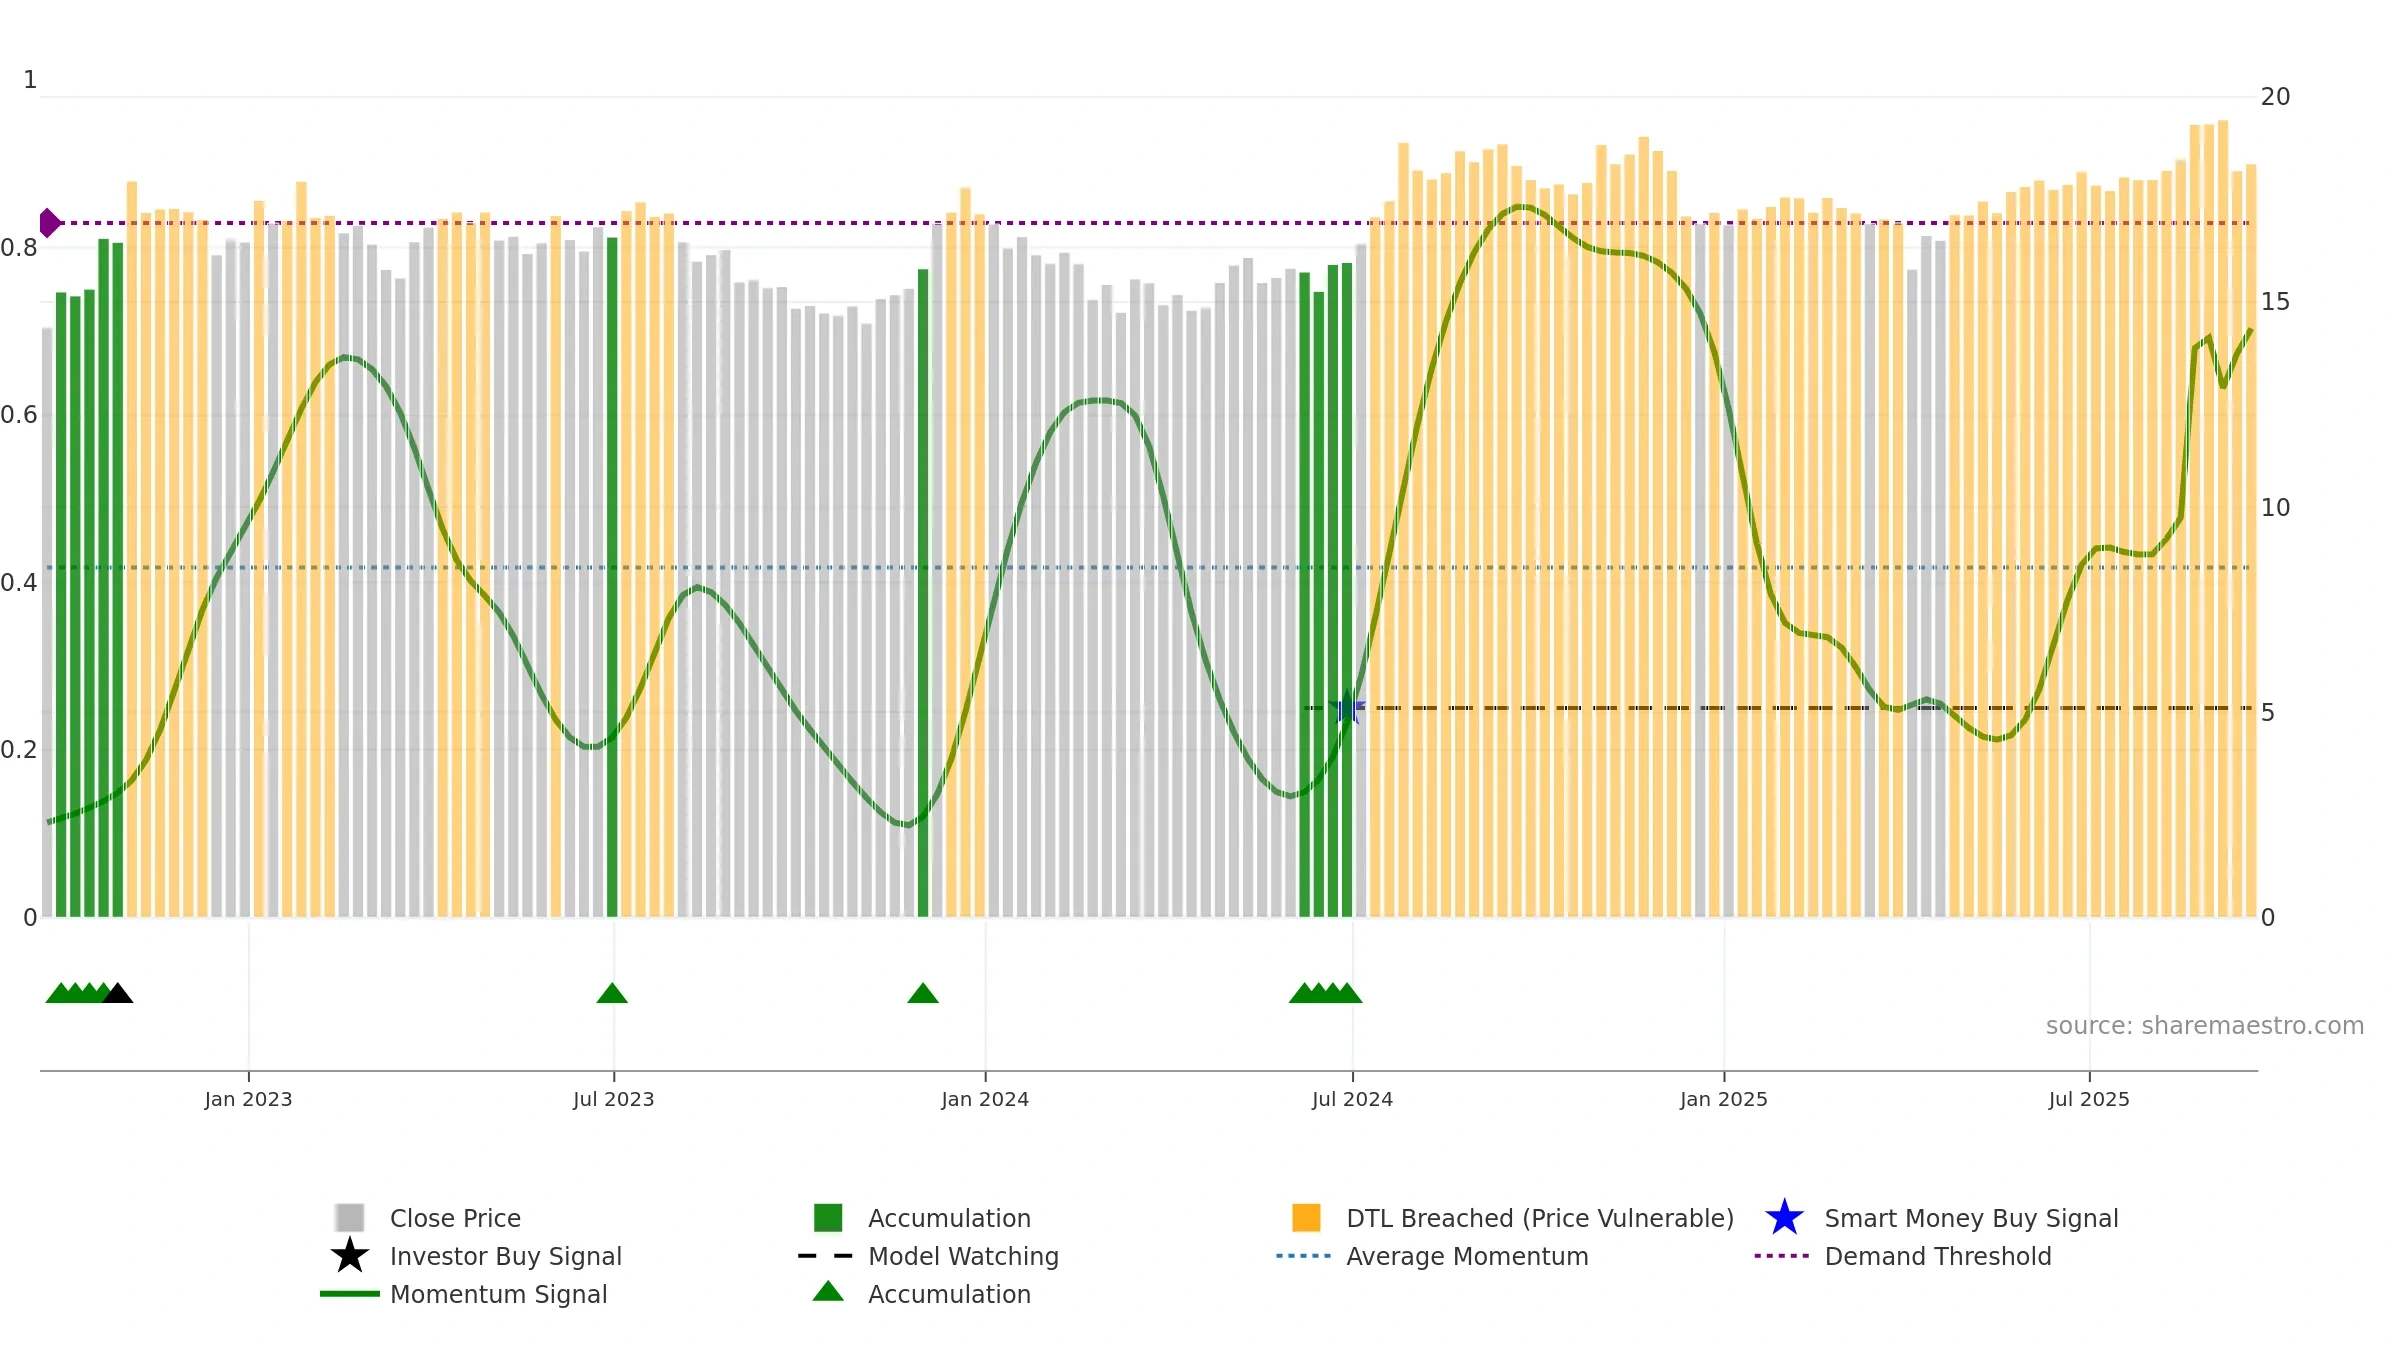2400x1350 pixels.
Task: Click the black Investor Buy Signal star in legend
Action: [349, 1256]
